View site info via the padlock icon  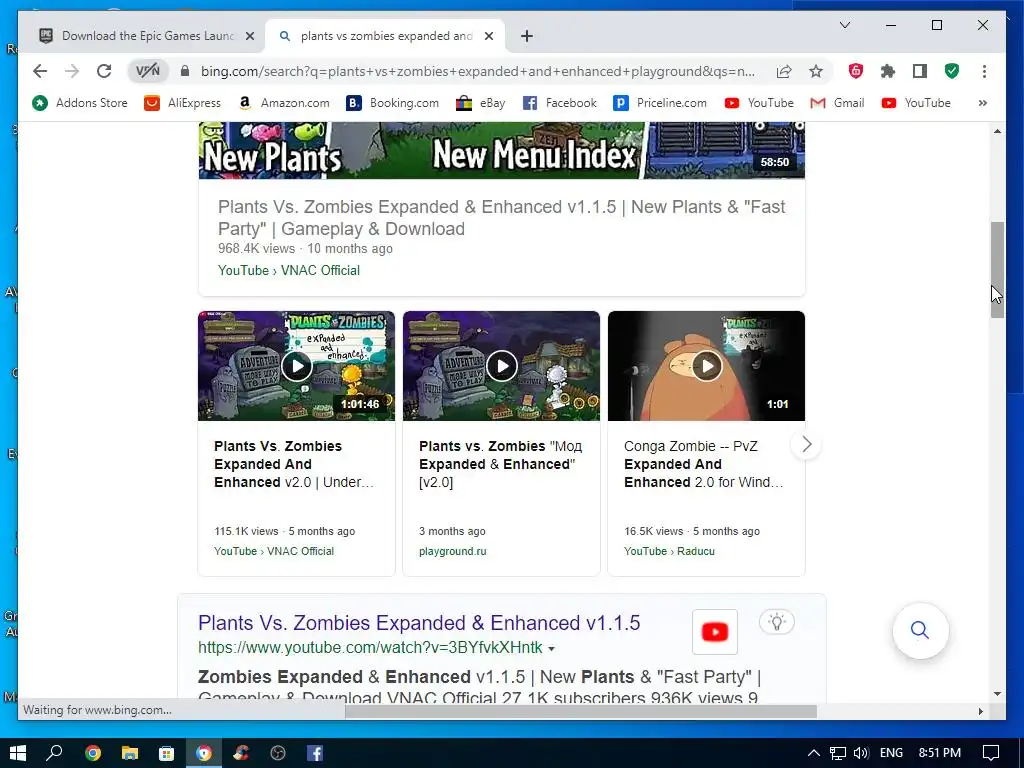pos(185,71)
